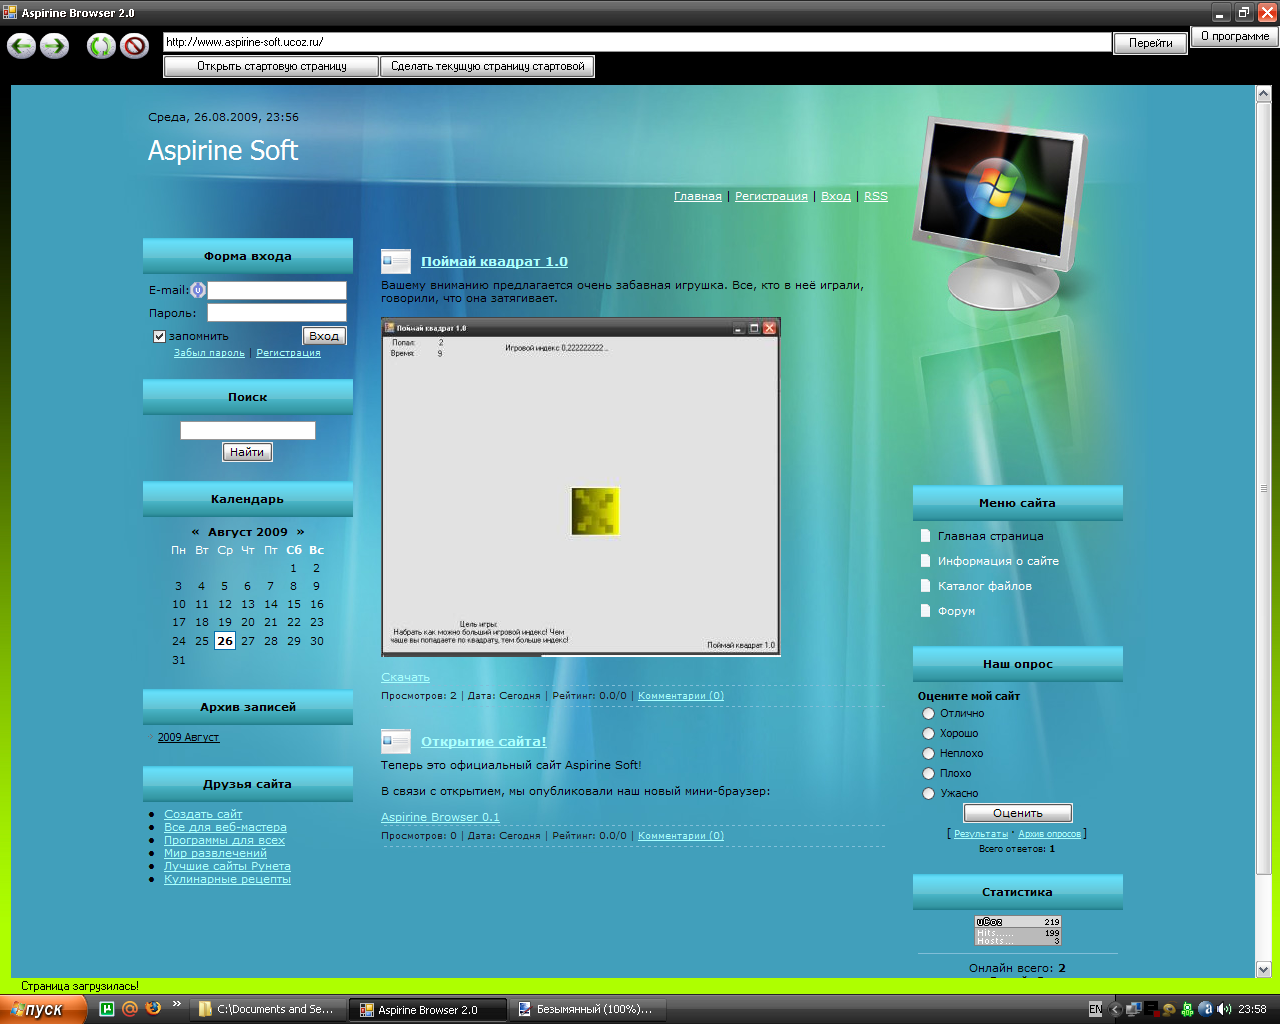Click the Пароль input field
1280x1024 pixels.
pyautogui.click(x=277, y=313)
